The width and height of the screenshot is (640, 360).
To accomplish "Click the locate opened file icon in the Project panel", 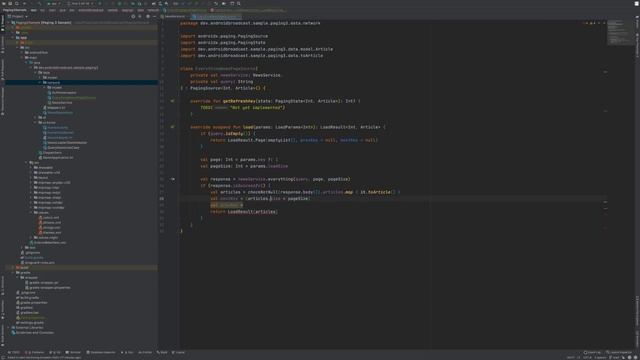I will point(133,16).
